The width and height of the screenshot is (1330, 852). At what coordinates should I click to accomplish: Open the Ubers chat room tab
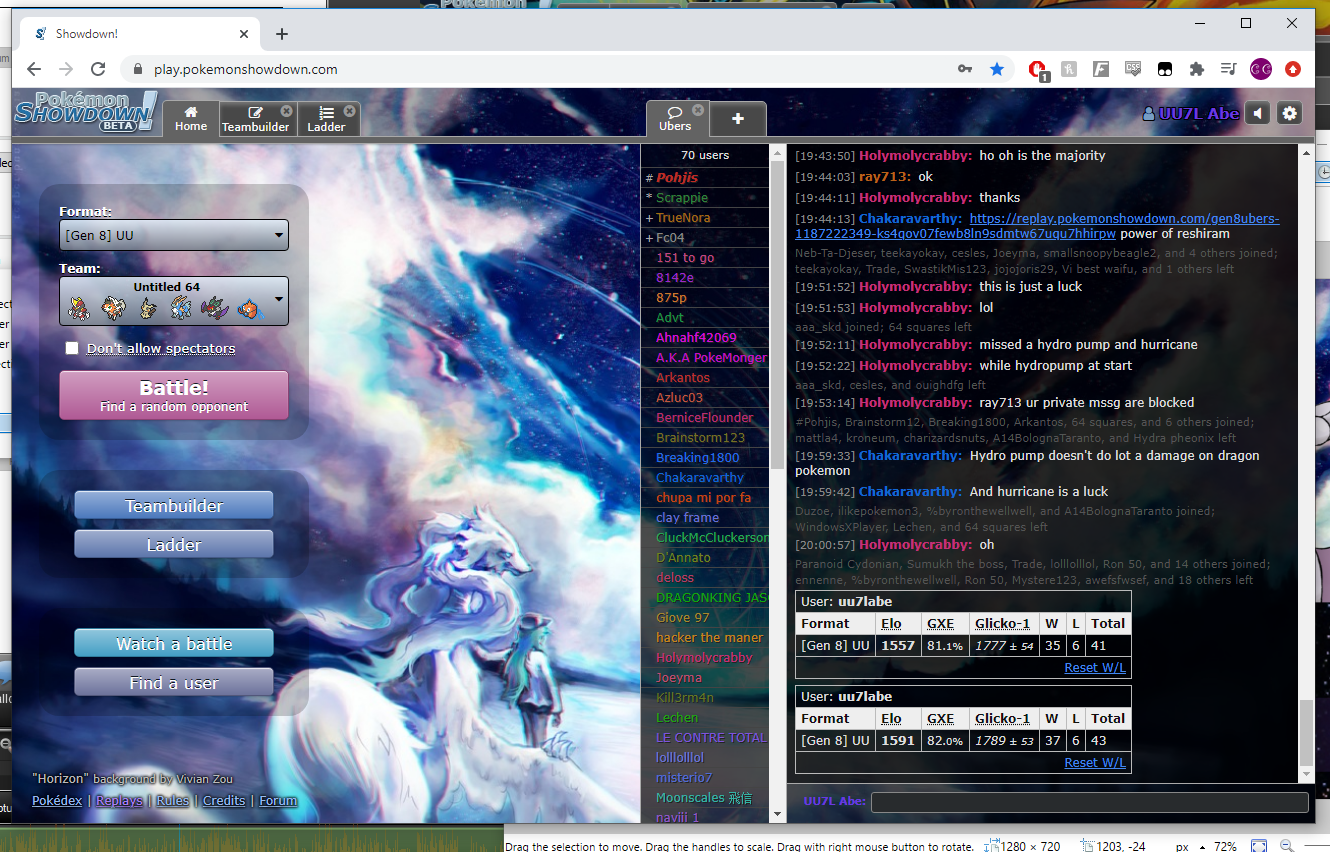pos(675,119)
